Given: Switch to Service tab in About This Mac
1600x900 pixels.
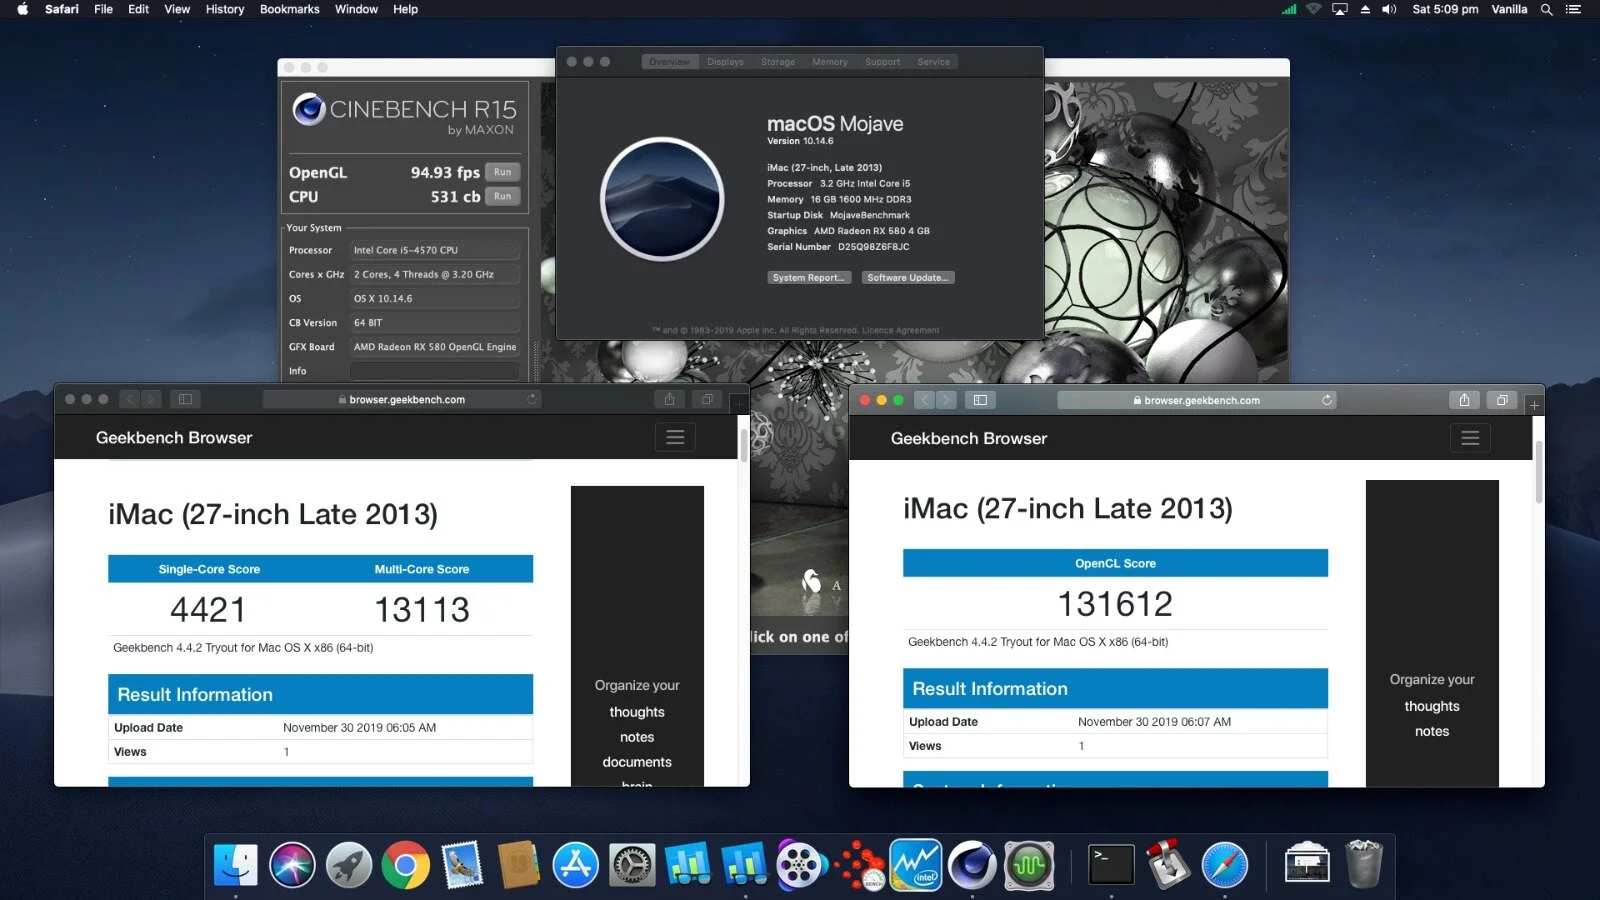Looking at the screenshot, I should (934, 62).
